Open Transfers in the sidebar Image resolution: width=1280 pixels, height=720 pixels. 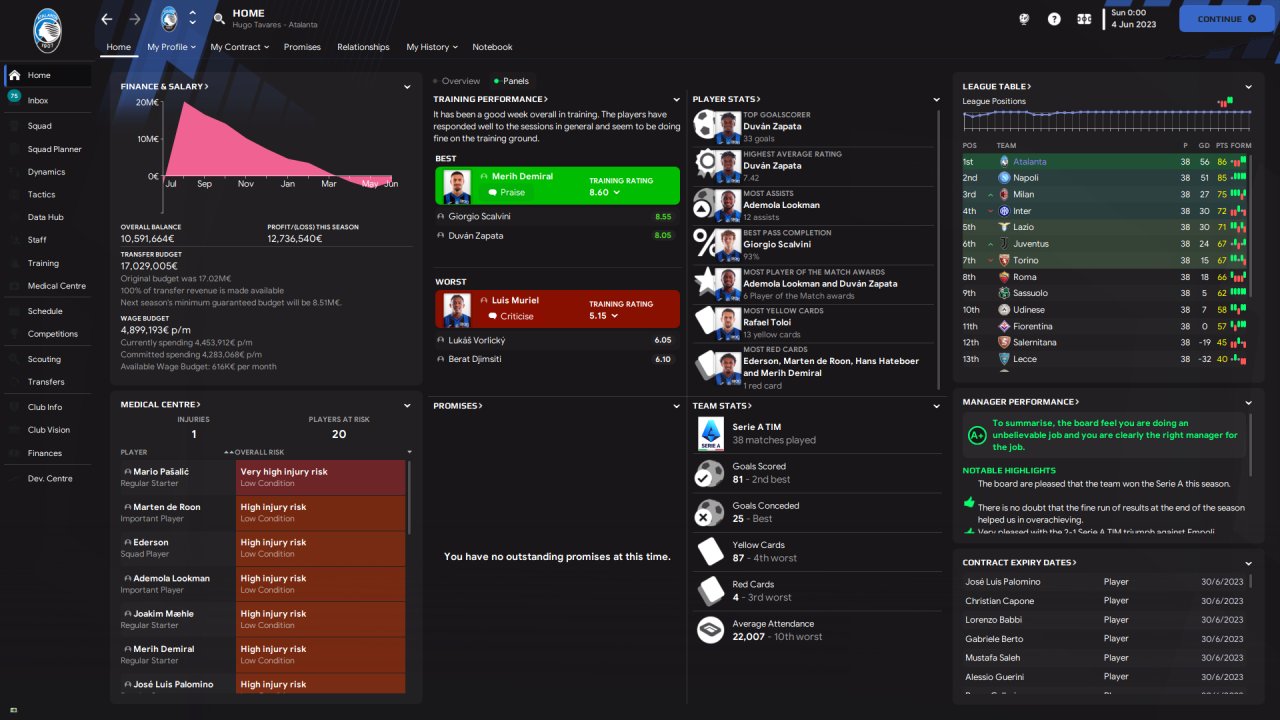[46, 381]
